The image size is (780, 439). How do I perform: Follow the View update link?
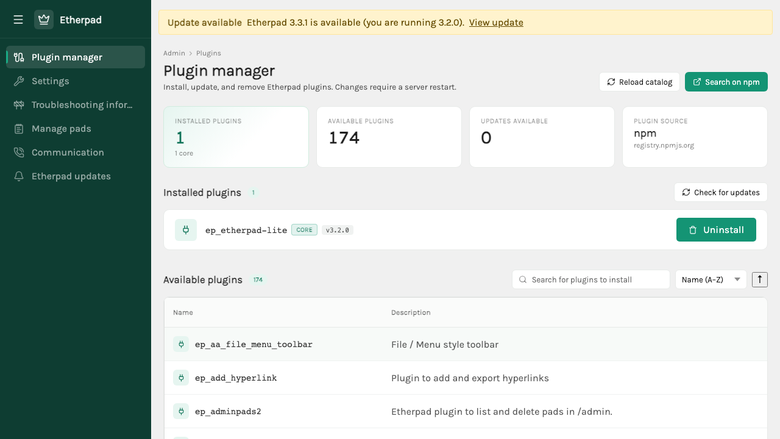[496, 22]
